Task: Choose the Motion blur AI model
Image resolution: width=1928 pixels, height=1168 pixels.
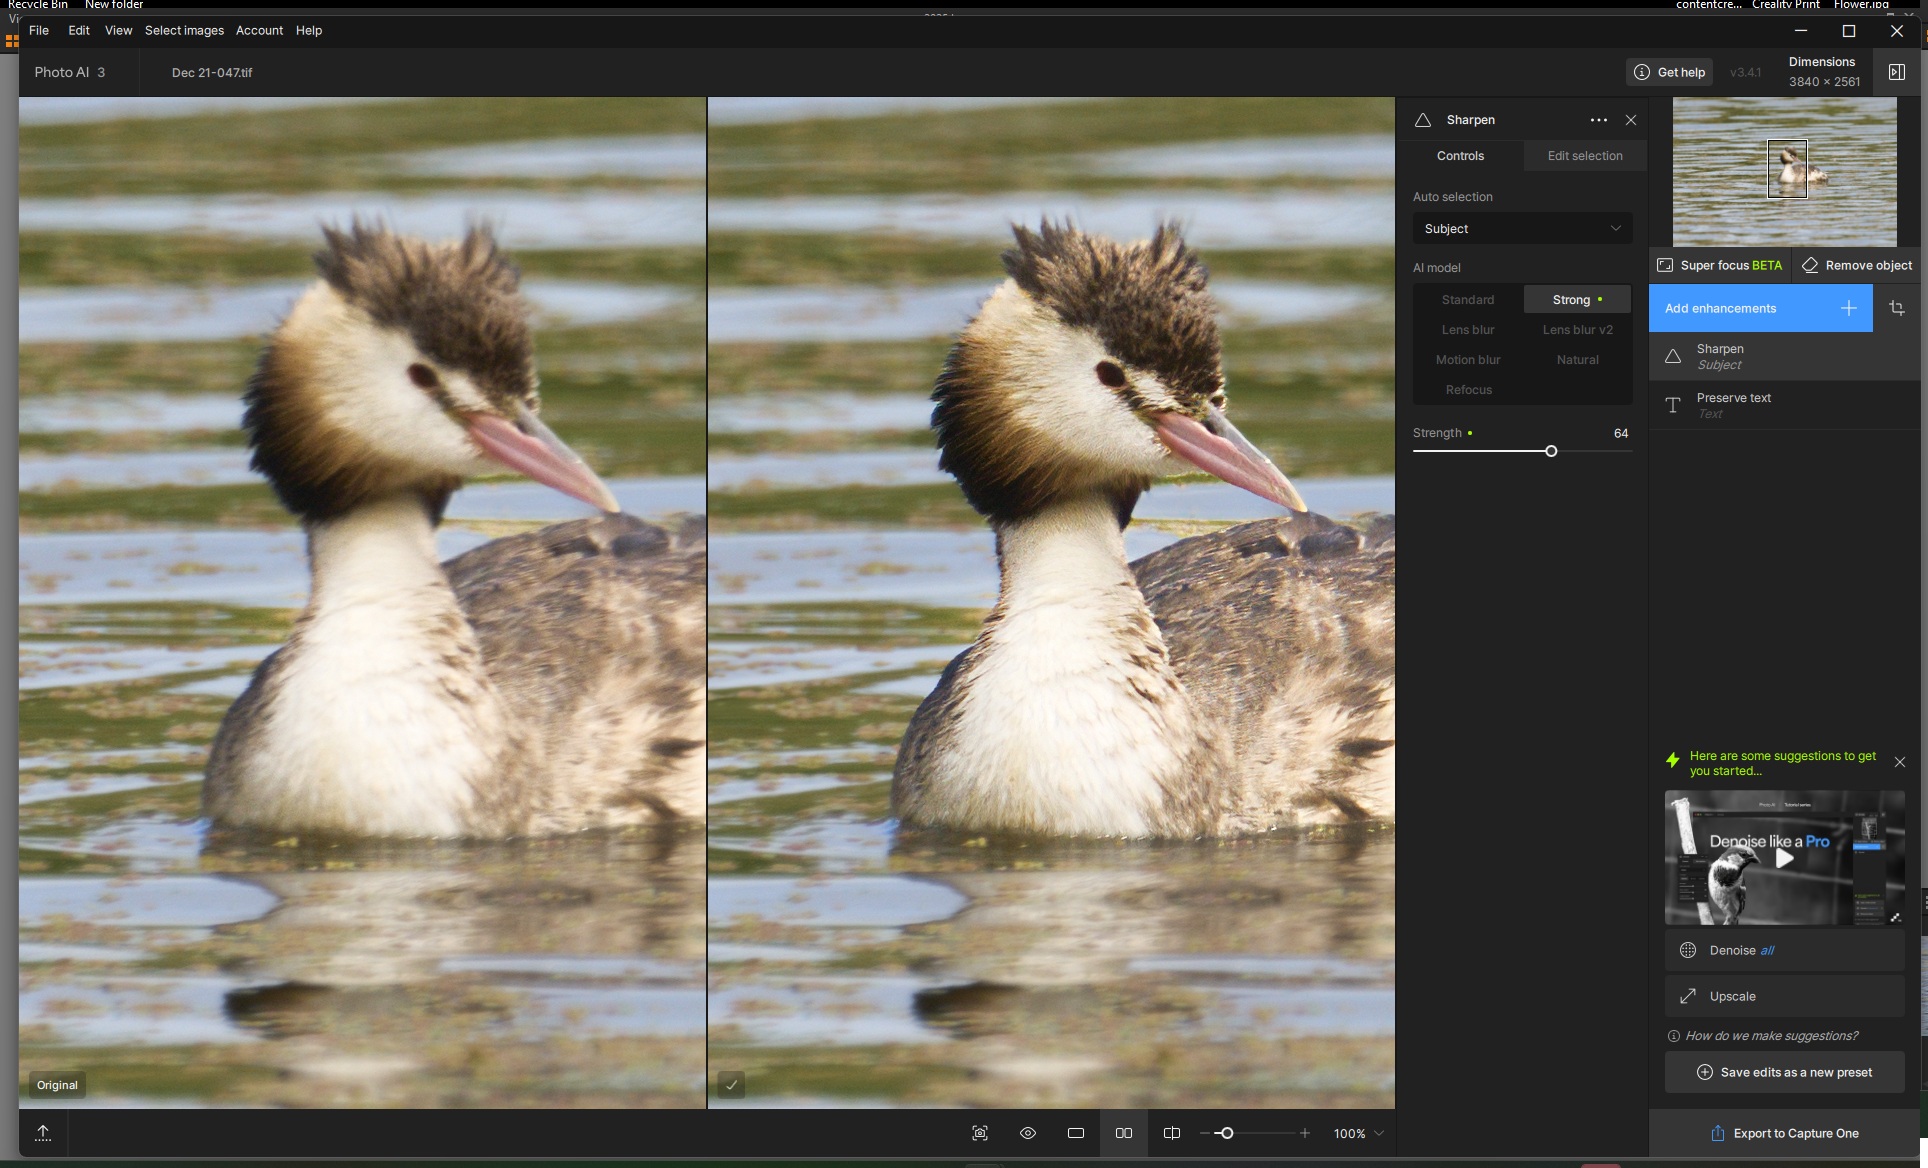Action: [1468, 360]
